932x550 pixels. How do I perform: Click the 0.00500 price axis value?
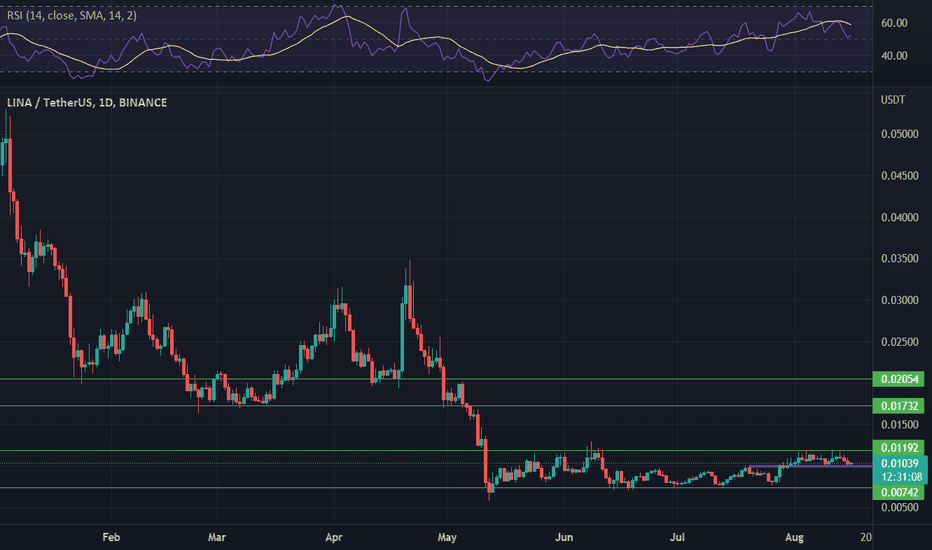tap(899, 507)
